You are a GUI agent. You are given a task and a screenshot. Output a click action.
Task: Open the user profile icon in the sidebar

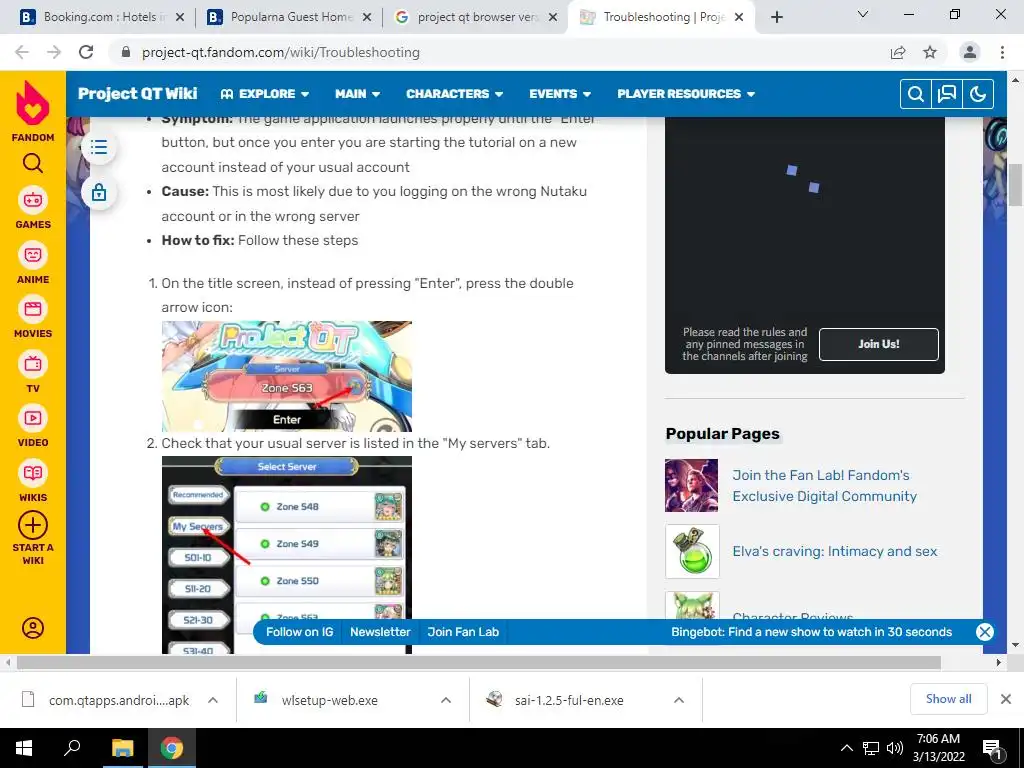coord(33,628)
